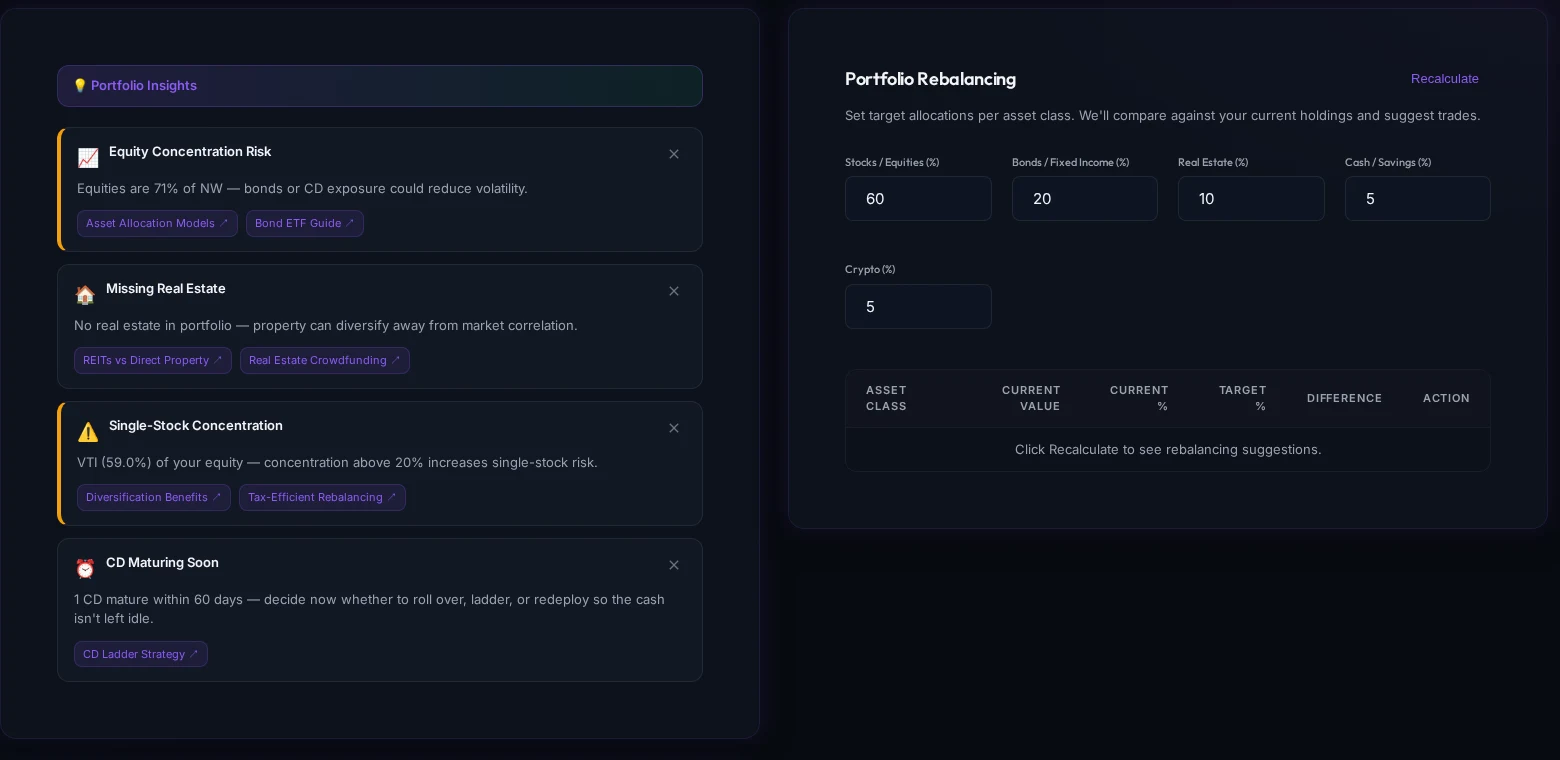This screenshot has height=760, width=1560.
Task: Click the Recalculate button
Action: click(x=1445, y=79)
